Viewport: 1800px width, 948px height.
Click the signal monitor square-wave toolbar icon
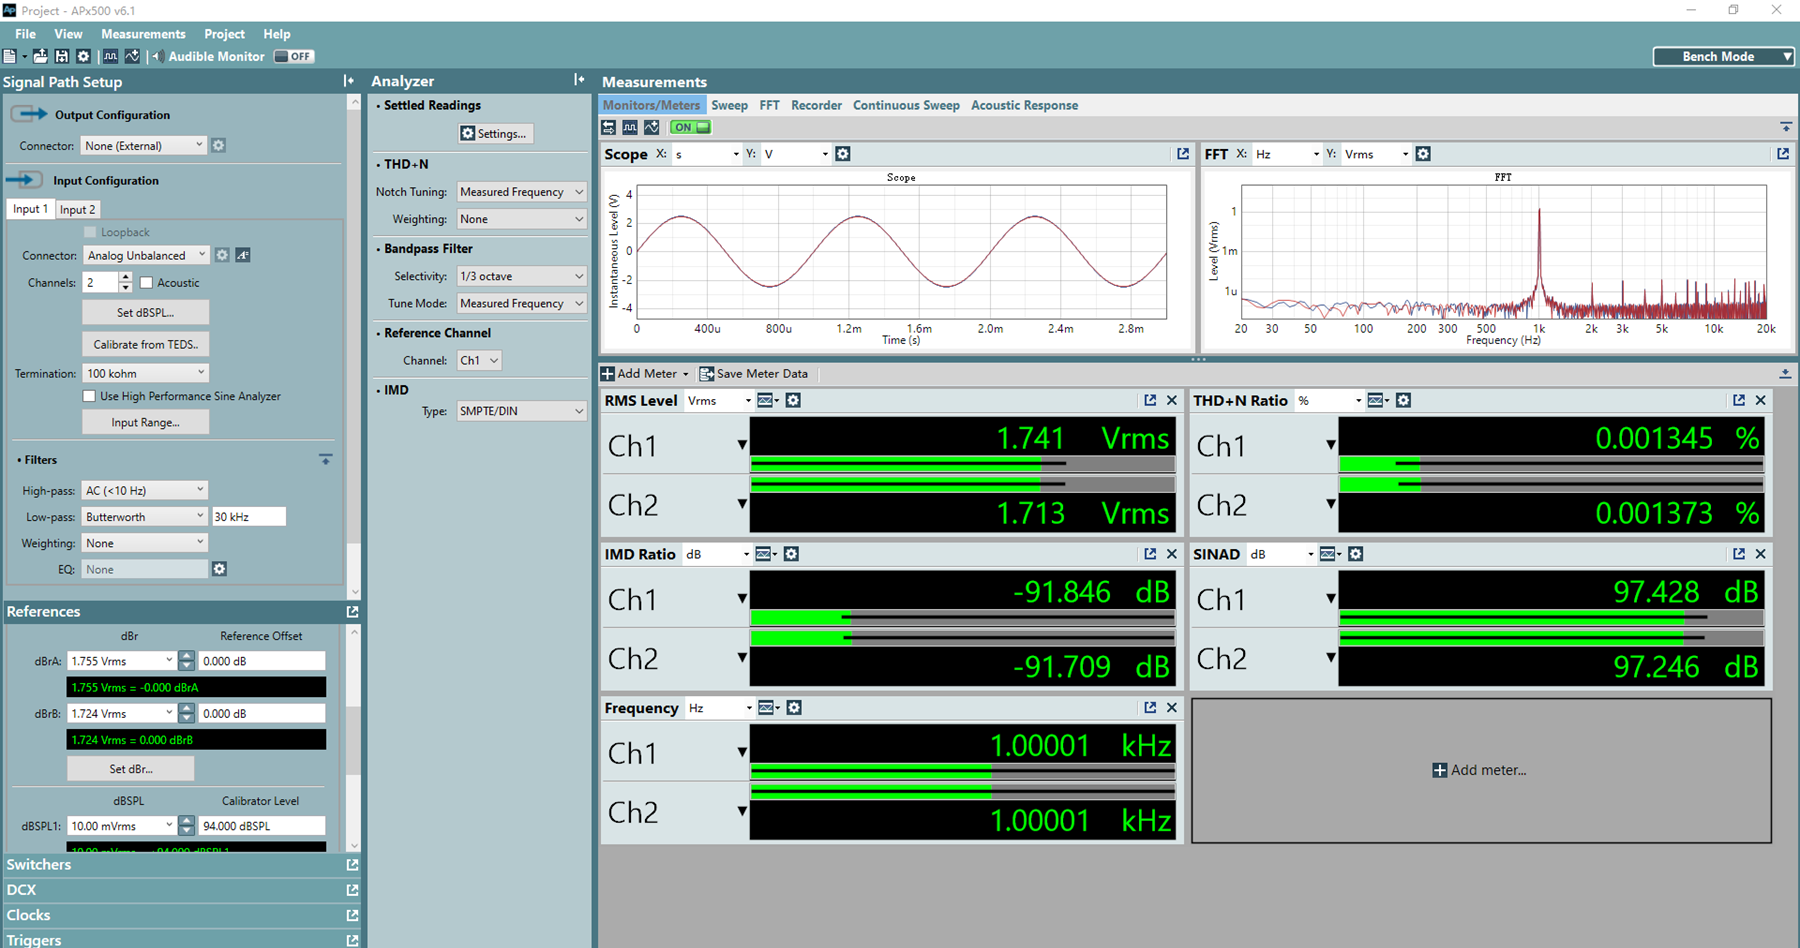(110, 57)
